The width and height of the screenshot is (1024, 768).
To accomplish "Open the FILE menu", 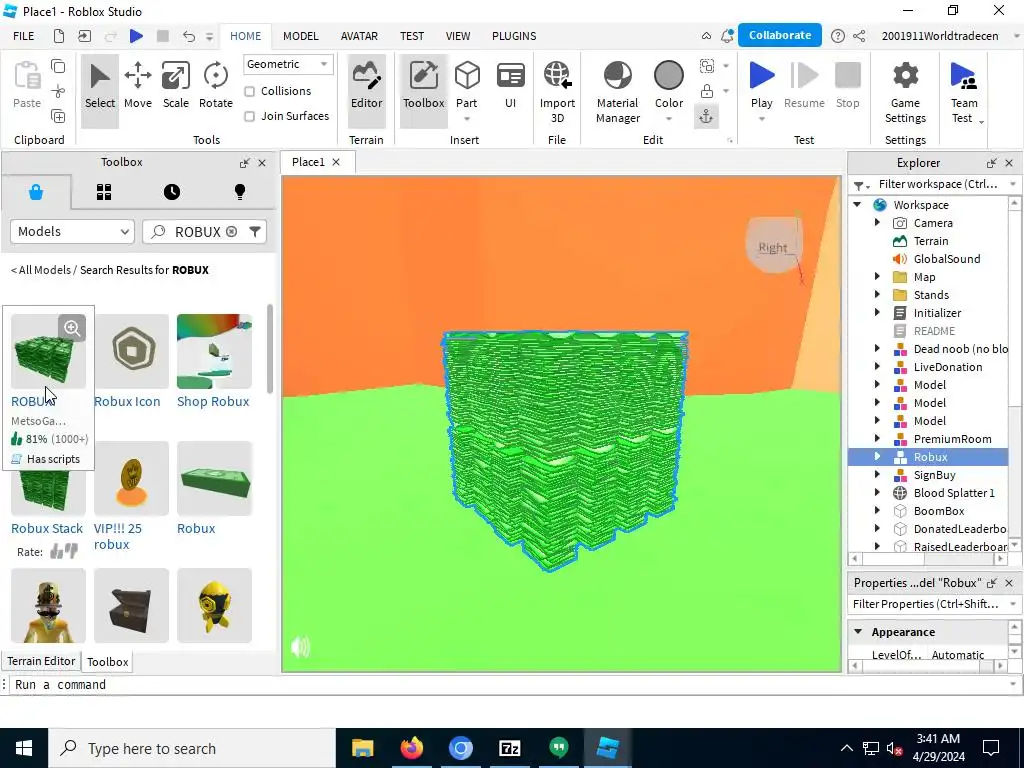I will click(x=24, y=36).
